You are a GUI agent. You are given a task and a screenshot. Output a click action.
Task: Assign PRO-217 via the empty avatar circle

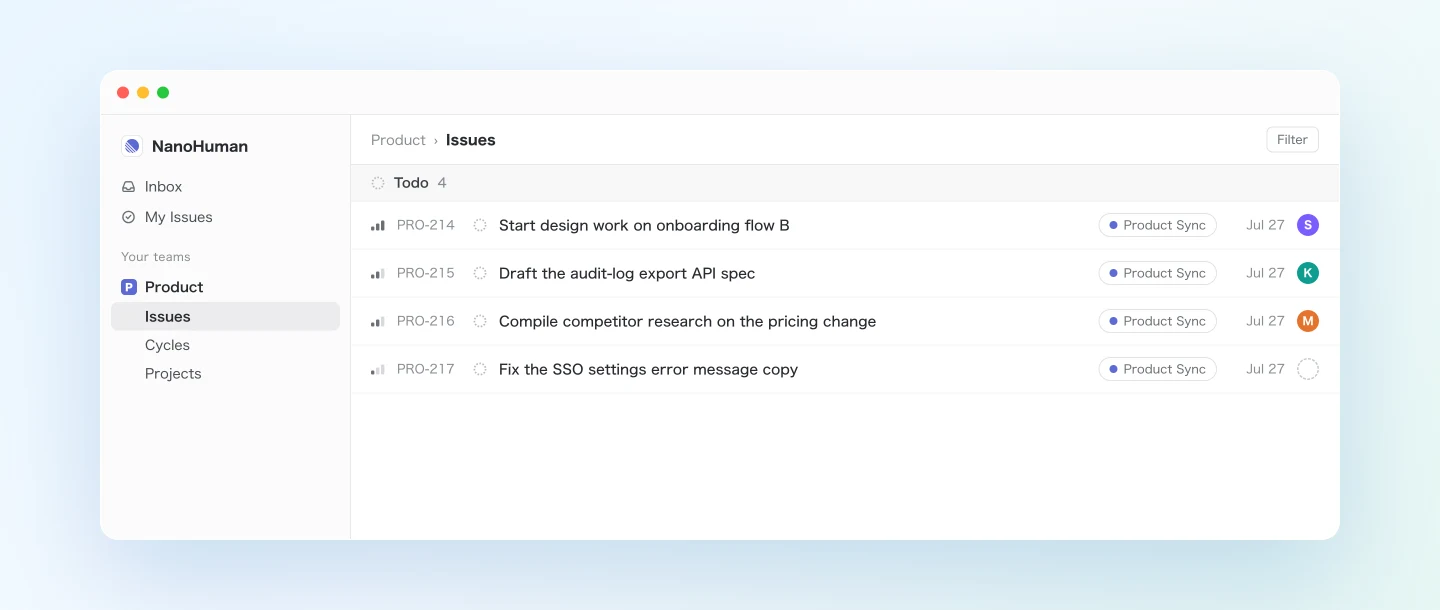pos(1308,369)
